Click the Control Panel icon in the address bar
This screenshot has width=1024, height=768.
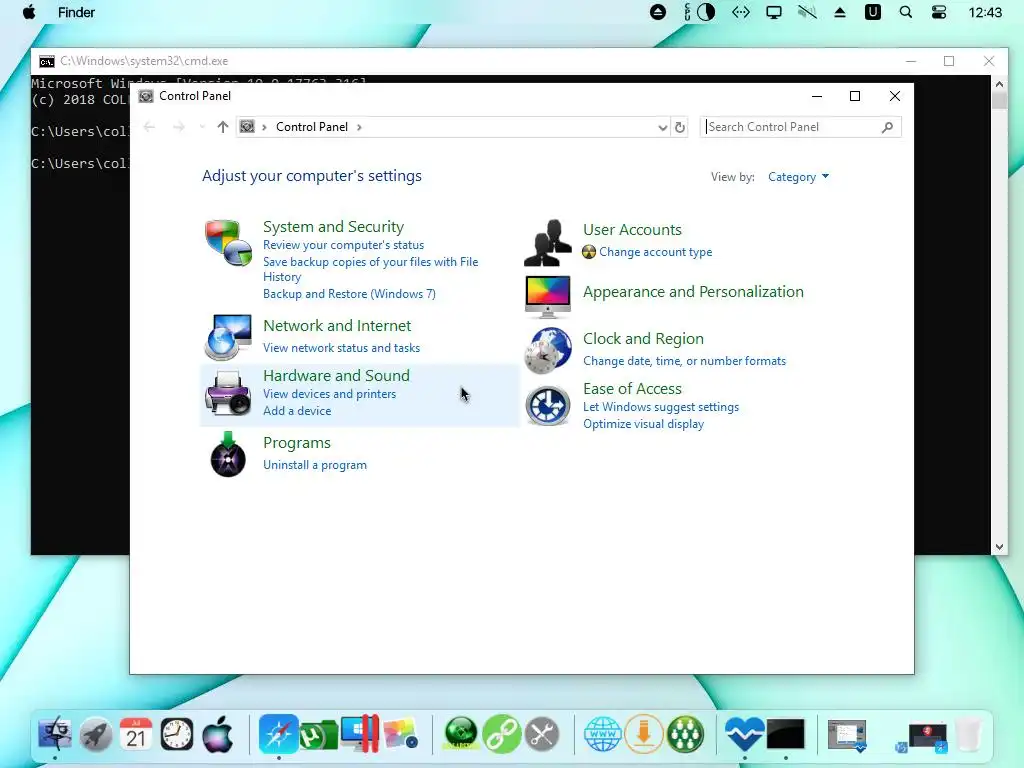(x=247, y=127)
